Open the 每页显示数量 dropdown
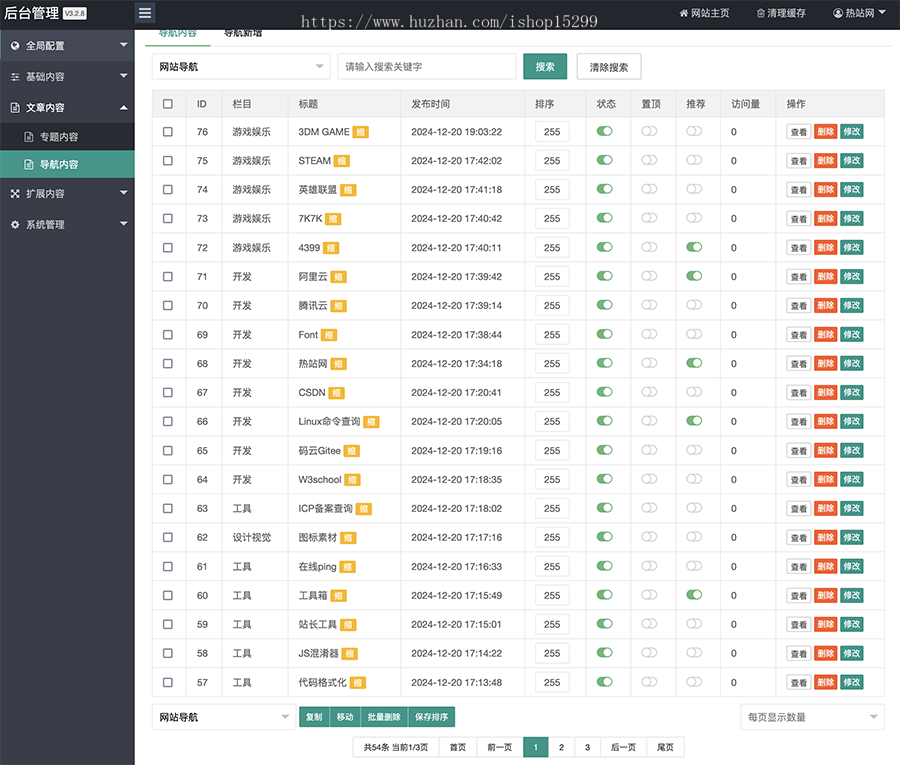Viewport: 900px width, 765px height. [812, 717]
